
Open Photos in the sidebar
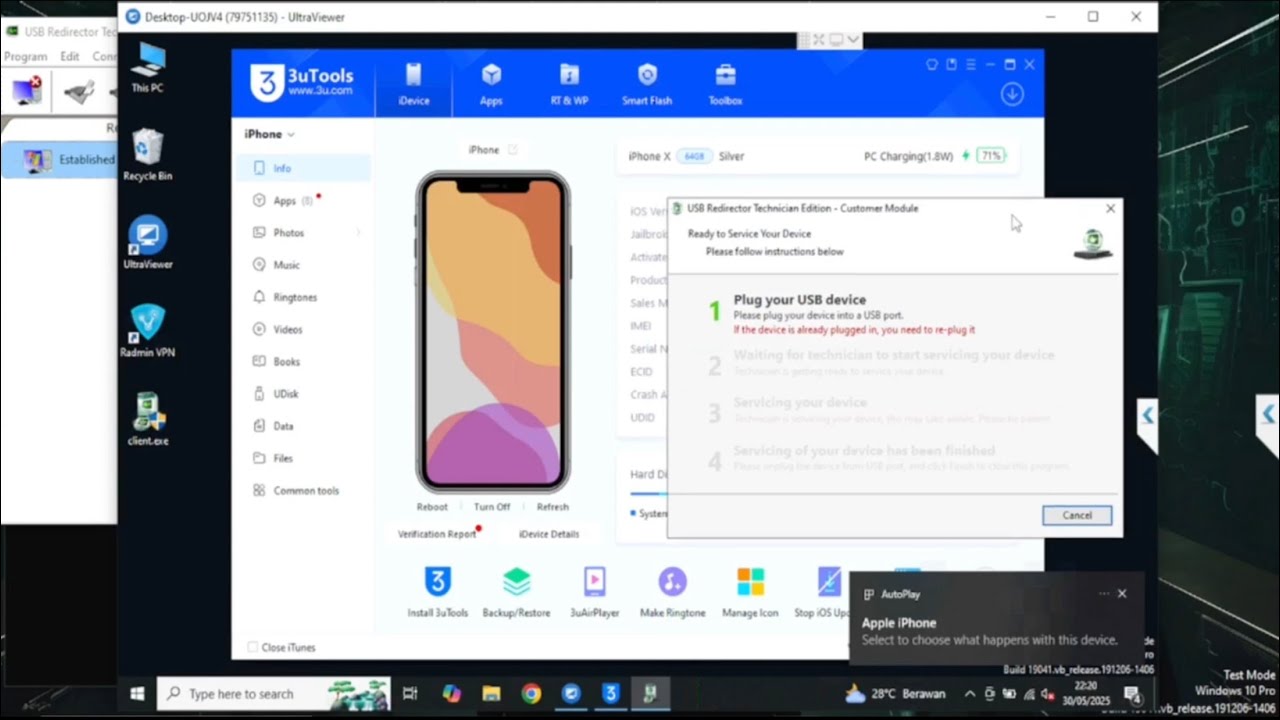tap(304, 232)
